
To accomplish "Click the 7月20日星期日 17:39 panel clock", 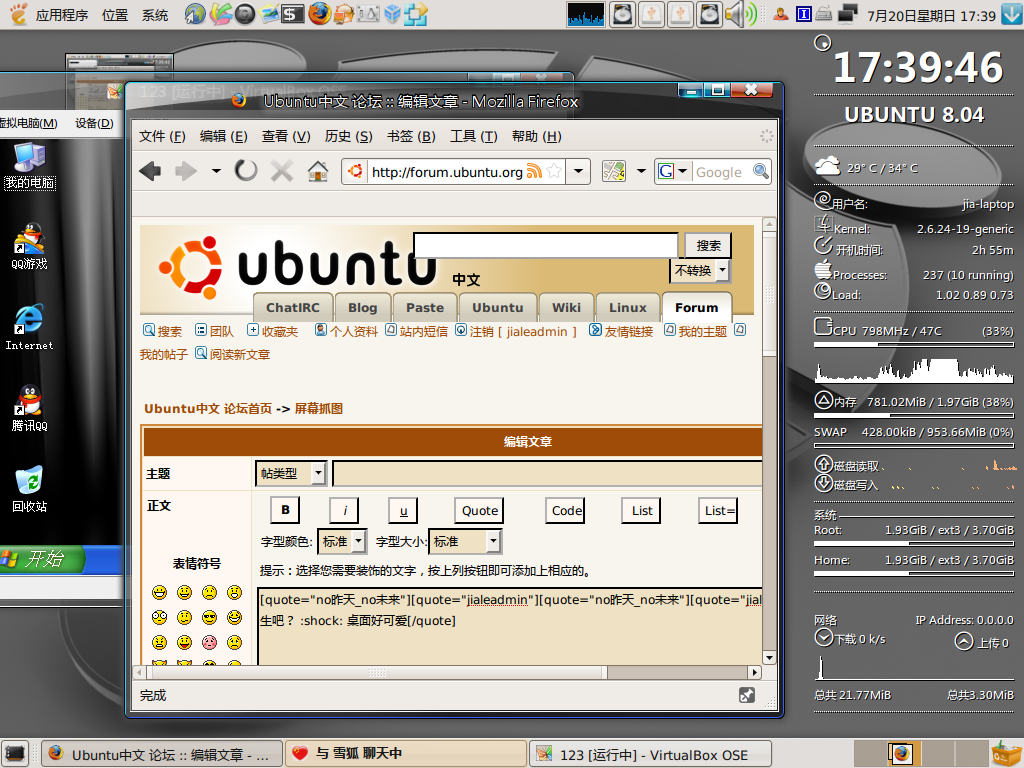I will tap(931, 15).
